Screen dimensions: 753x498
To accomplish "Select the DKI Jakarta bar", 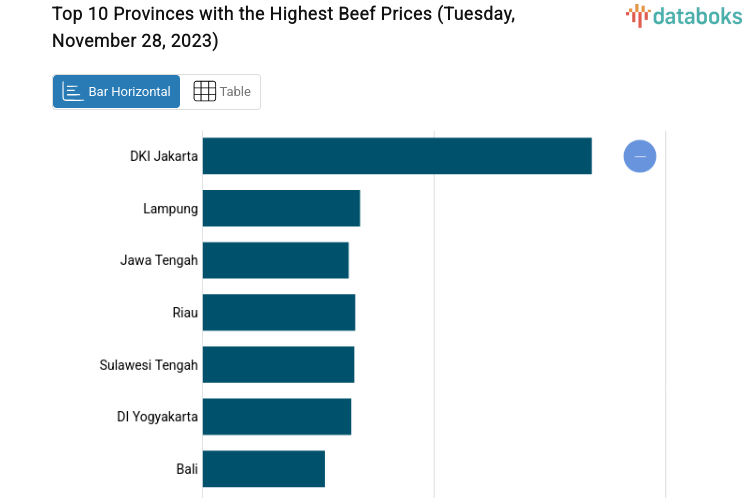I will tap(396, 156).
